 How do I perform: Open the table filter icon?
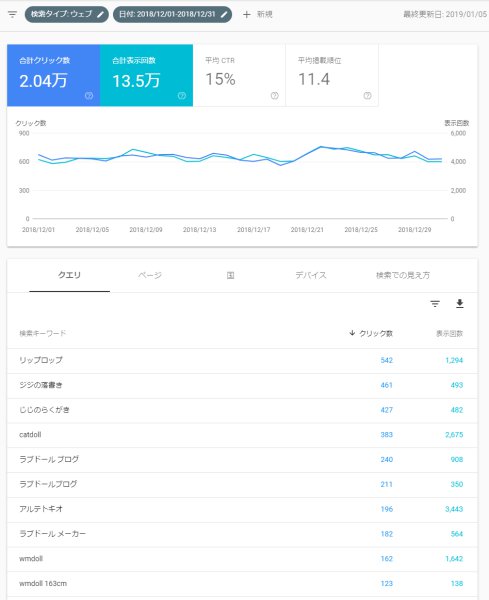click(435, 304)
